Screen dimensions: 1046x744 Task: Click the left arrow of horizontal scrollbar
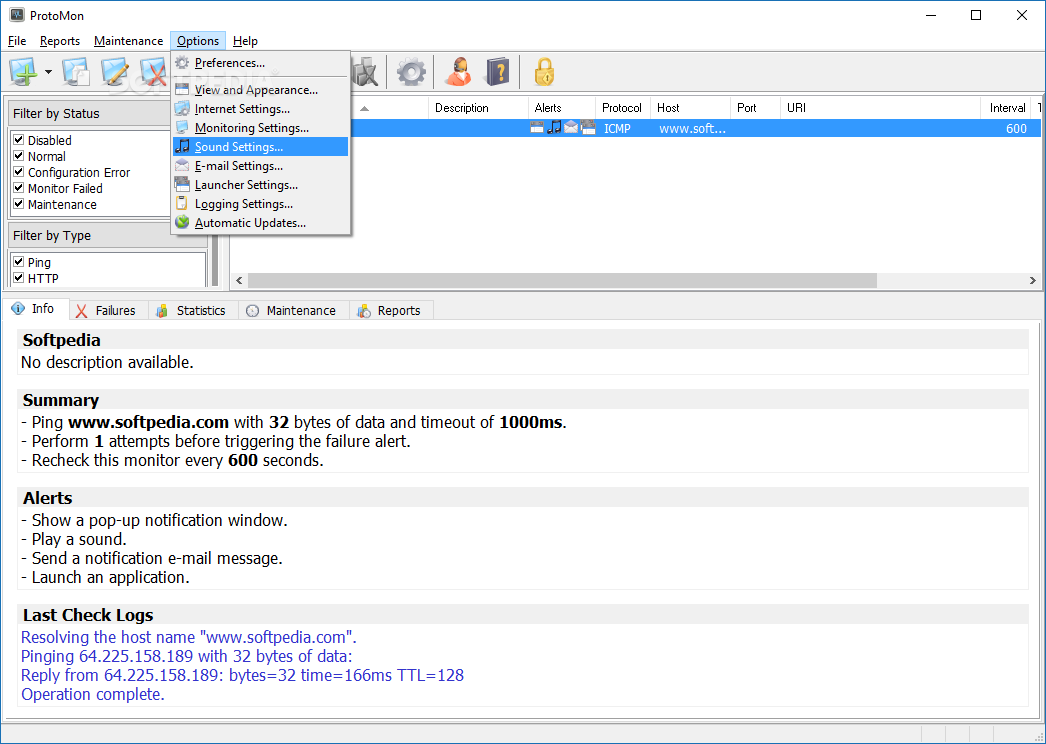pyautogui.click(x=239, y=281)
